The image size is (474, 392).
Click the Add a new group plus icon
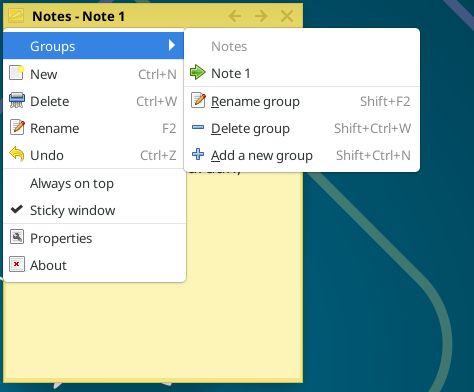click(x=198, y=154)
